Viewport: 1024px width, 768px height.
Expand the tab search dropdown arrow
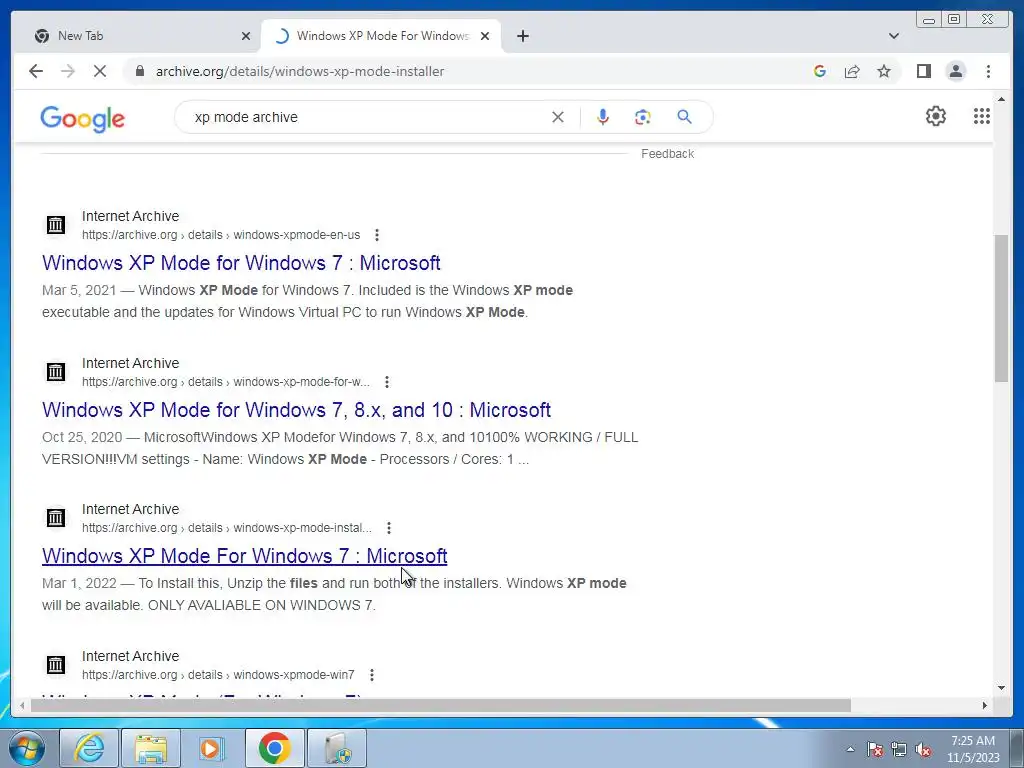[x=893, y=36]
